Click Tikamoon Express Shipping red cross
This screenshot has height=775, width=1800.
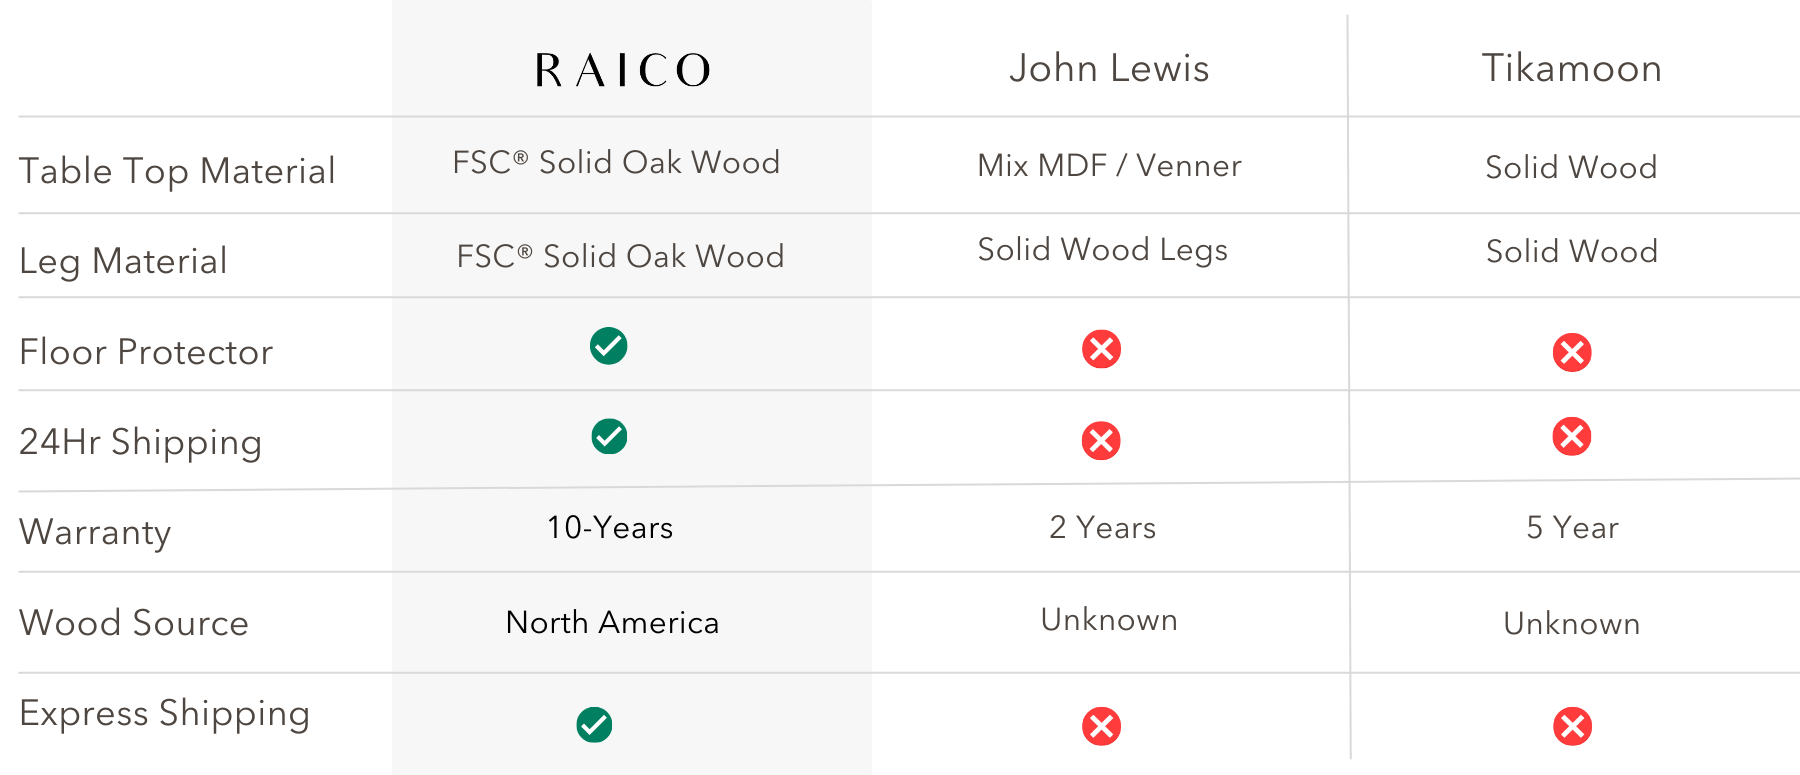coord(1572,727)
